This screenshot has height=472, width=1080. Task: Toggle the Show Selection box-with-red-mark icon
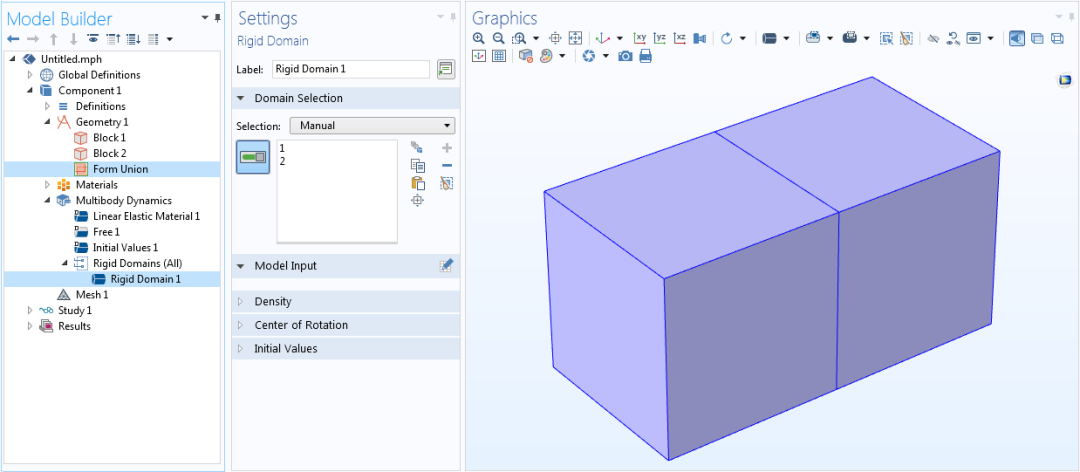pos(526,56)
